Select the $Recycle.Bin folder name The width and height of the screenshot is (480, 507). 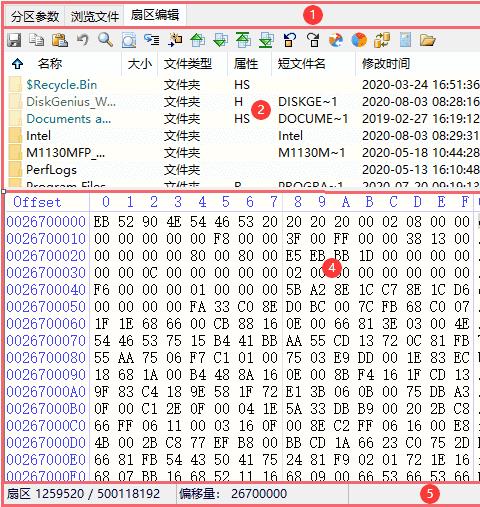(x=62, y=85)
